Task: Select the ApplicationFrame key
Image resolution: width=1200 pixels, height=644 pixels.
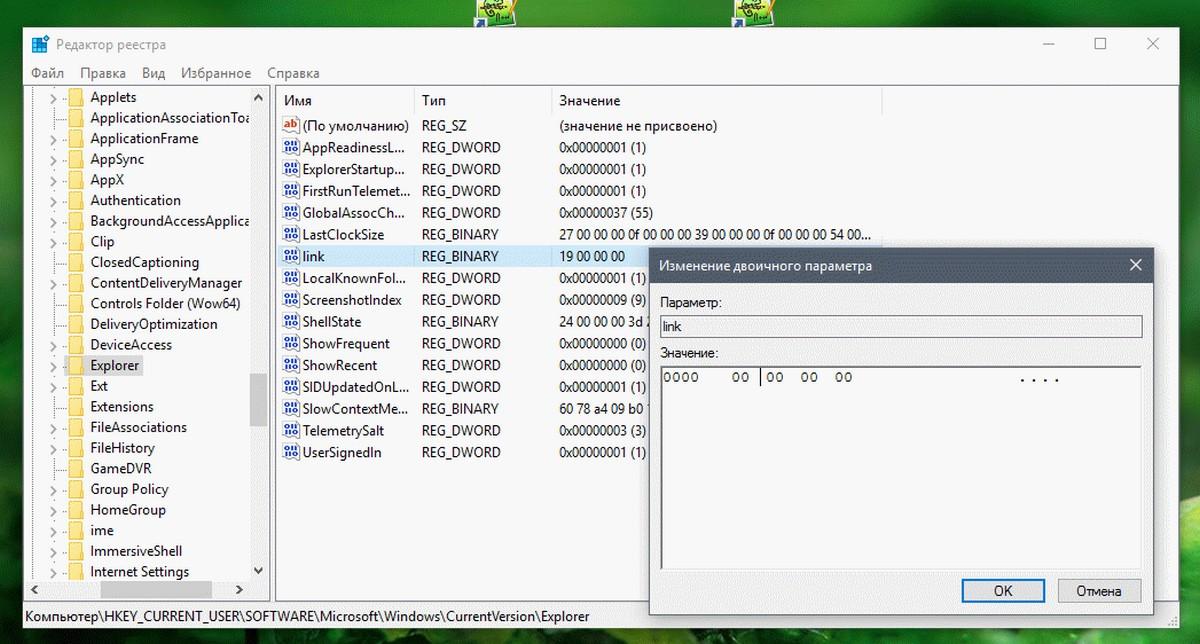Action: tap(144, 138)
